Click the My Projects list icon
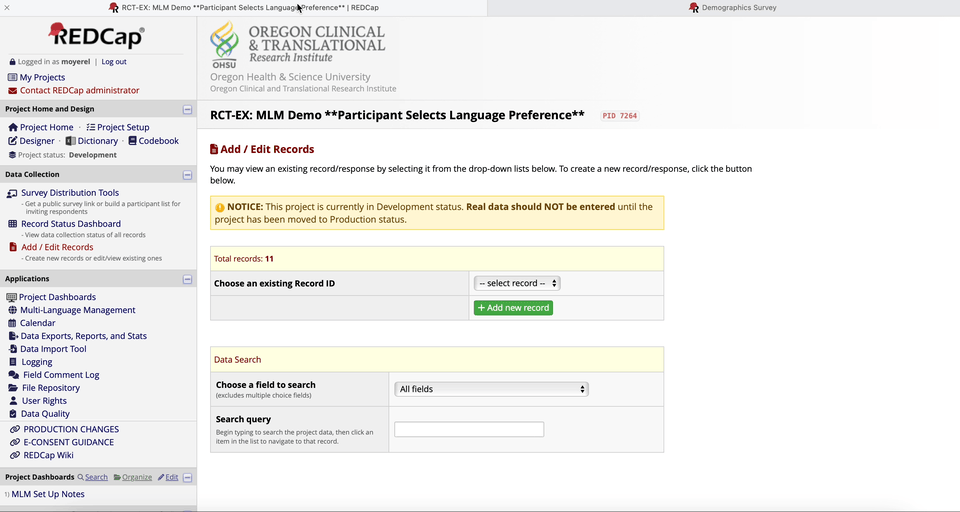960x512 pixels. (12, 77)
